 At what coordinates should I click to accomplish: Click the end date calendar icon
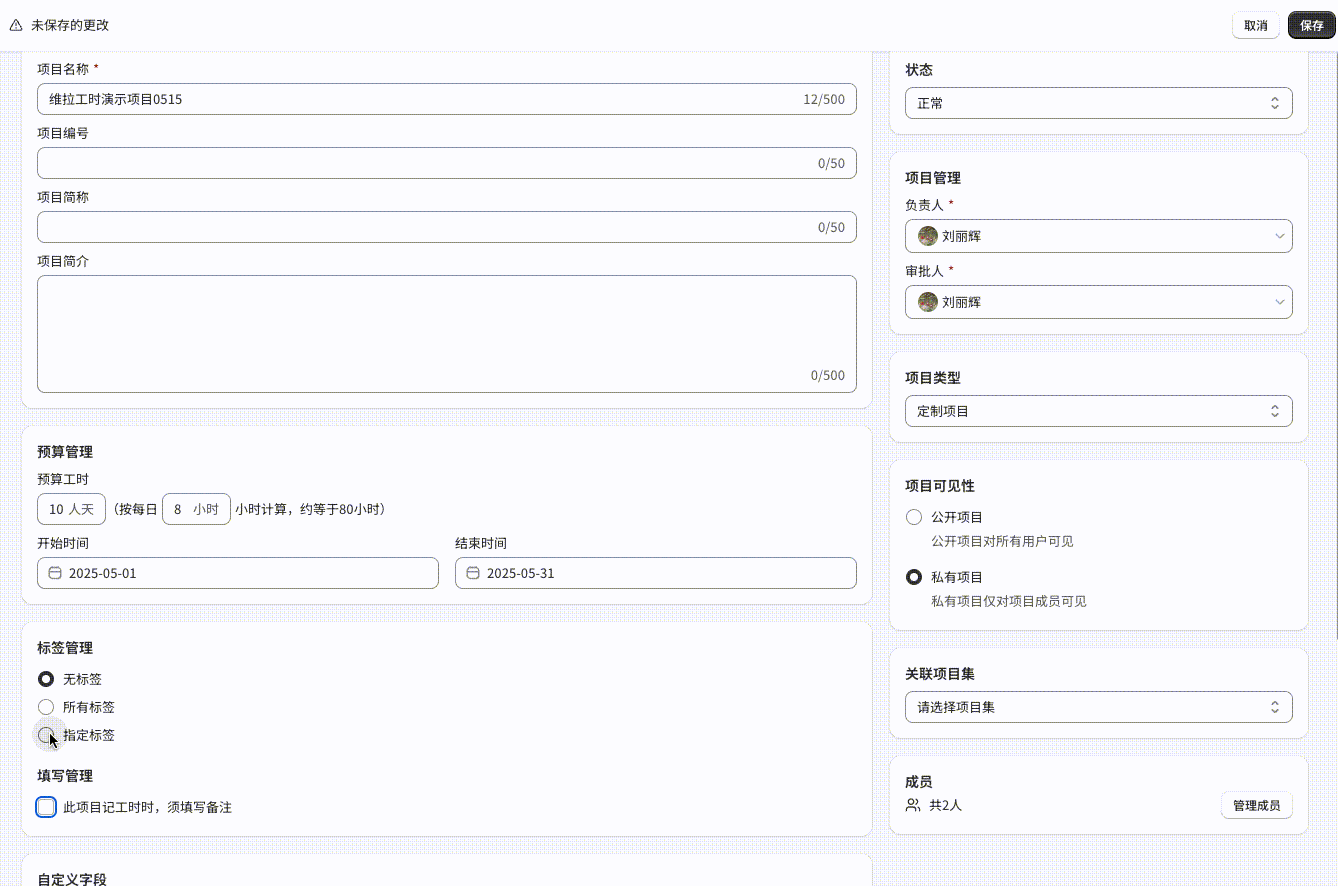click(x=473, y=573)
